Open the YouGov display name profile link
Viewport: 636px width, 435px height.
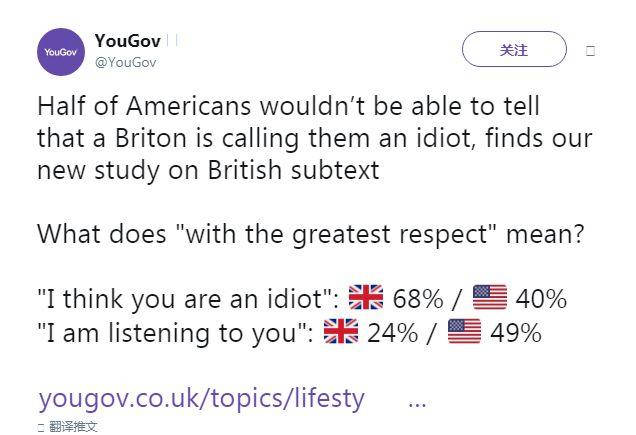(x=128, y=41)
